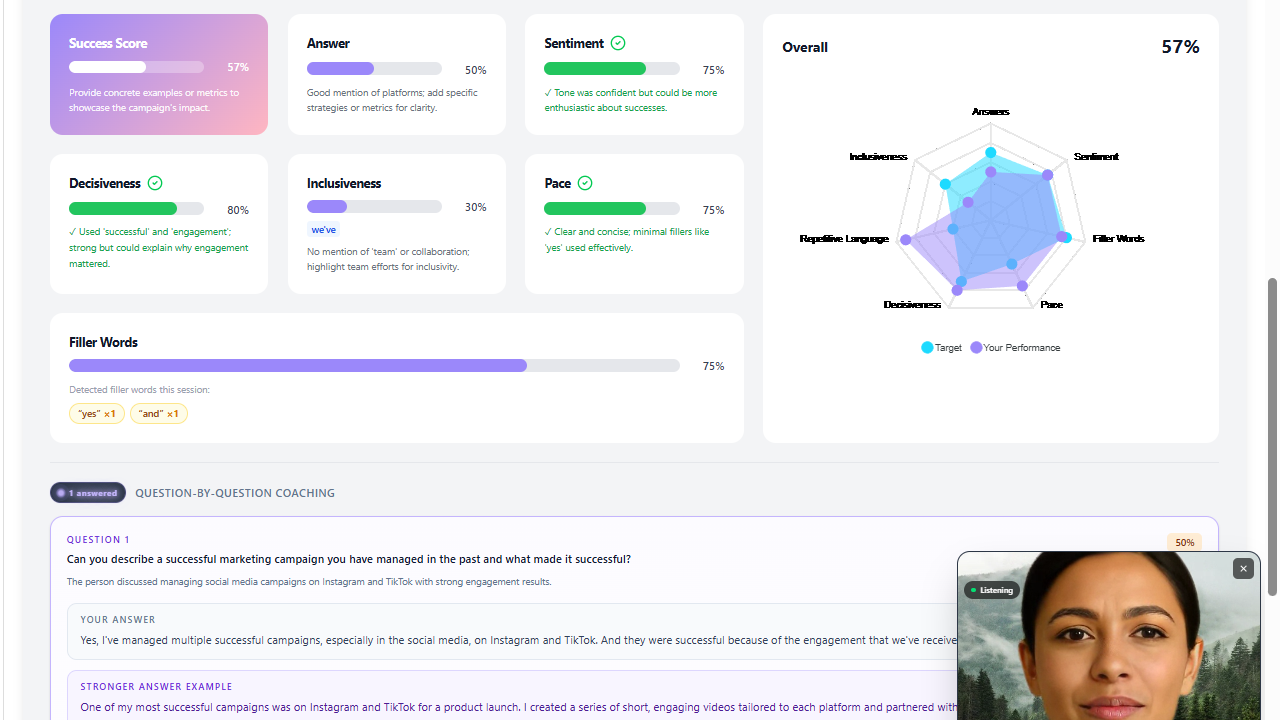Open the Success Score card
Image resolution: width=1280 pixels, height=720 pixels.
pos(159,74)
